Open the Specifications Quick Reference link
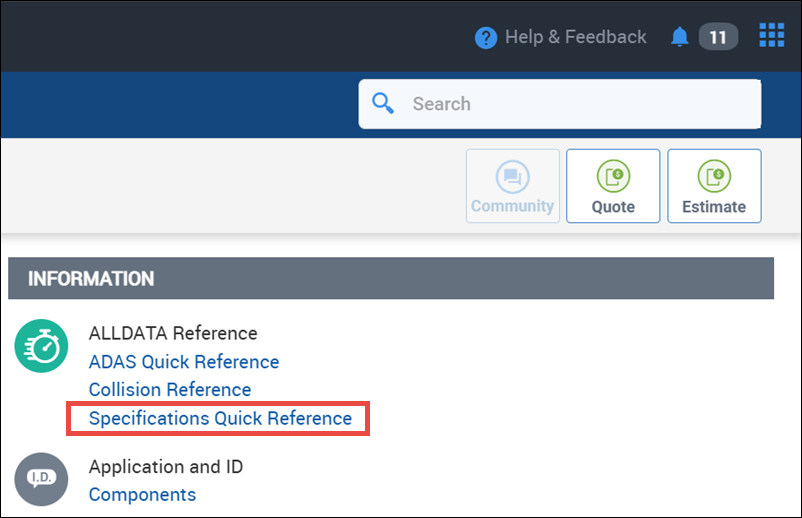This screenshot has height=518, width=802. (x=220, y=418)
